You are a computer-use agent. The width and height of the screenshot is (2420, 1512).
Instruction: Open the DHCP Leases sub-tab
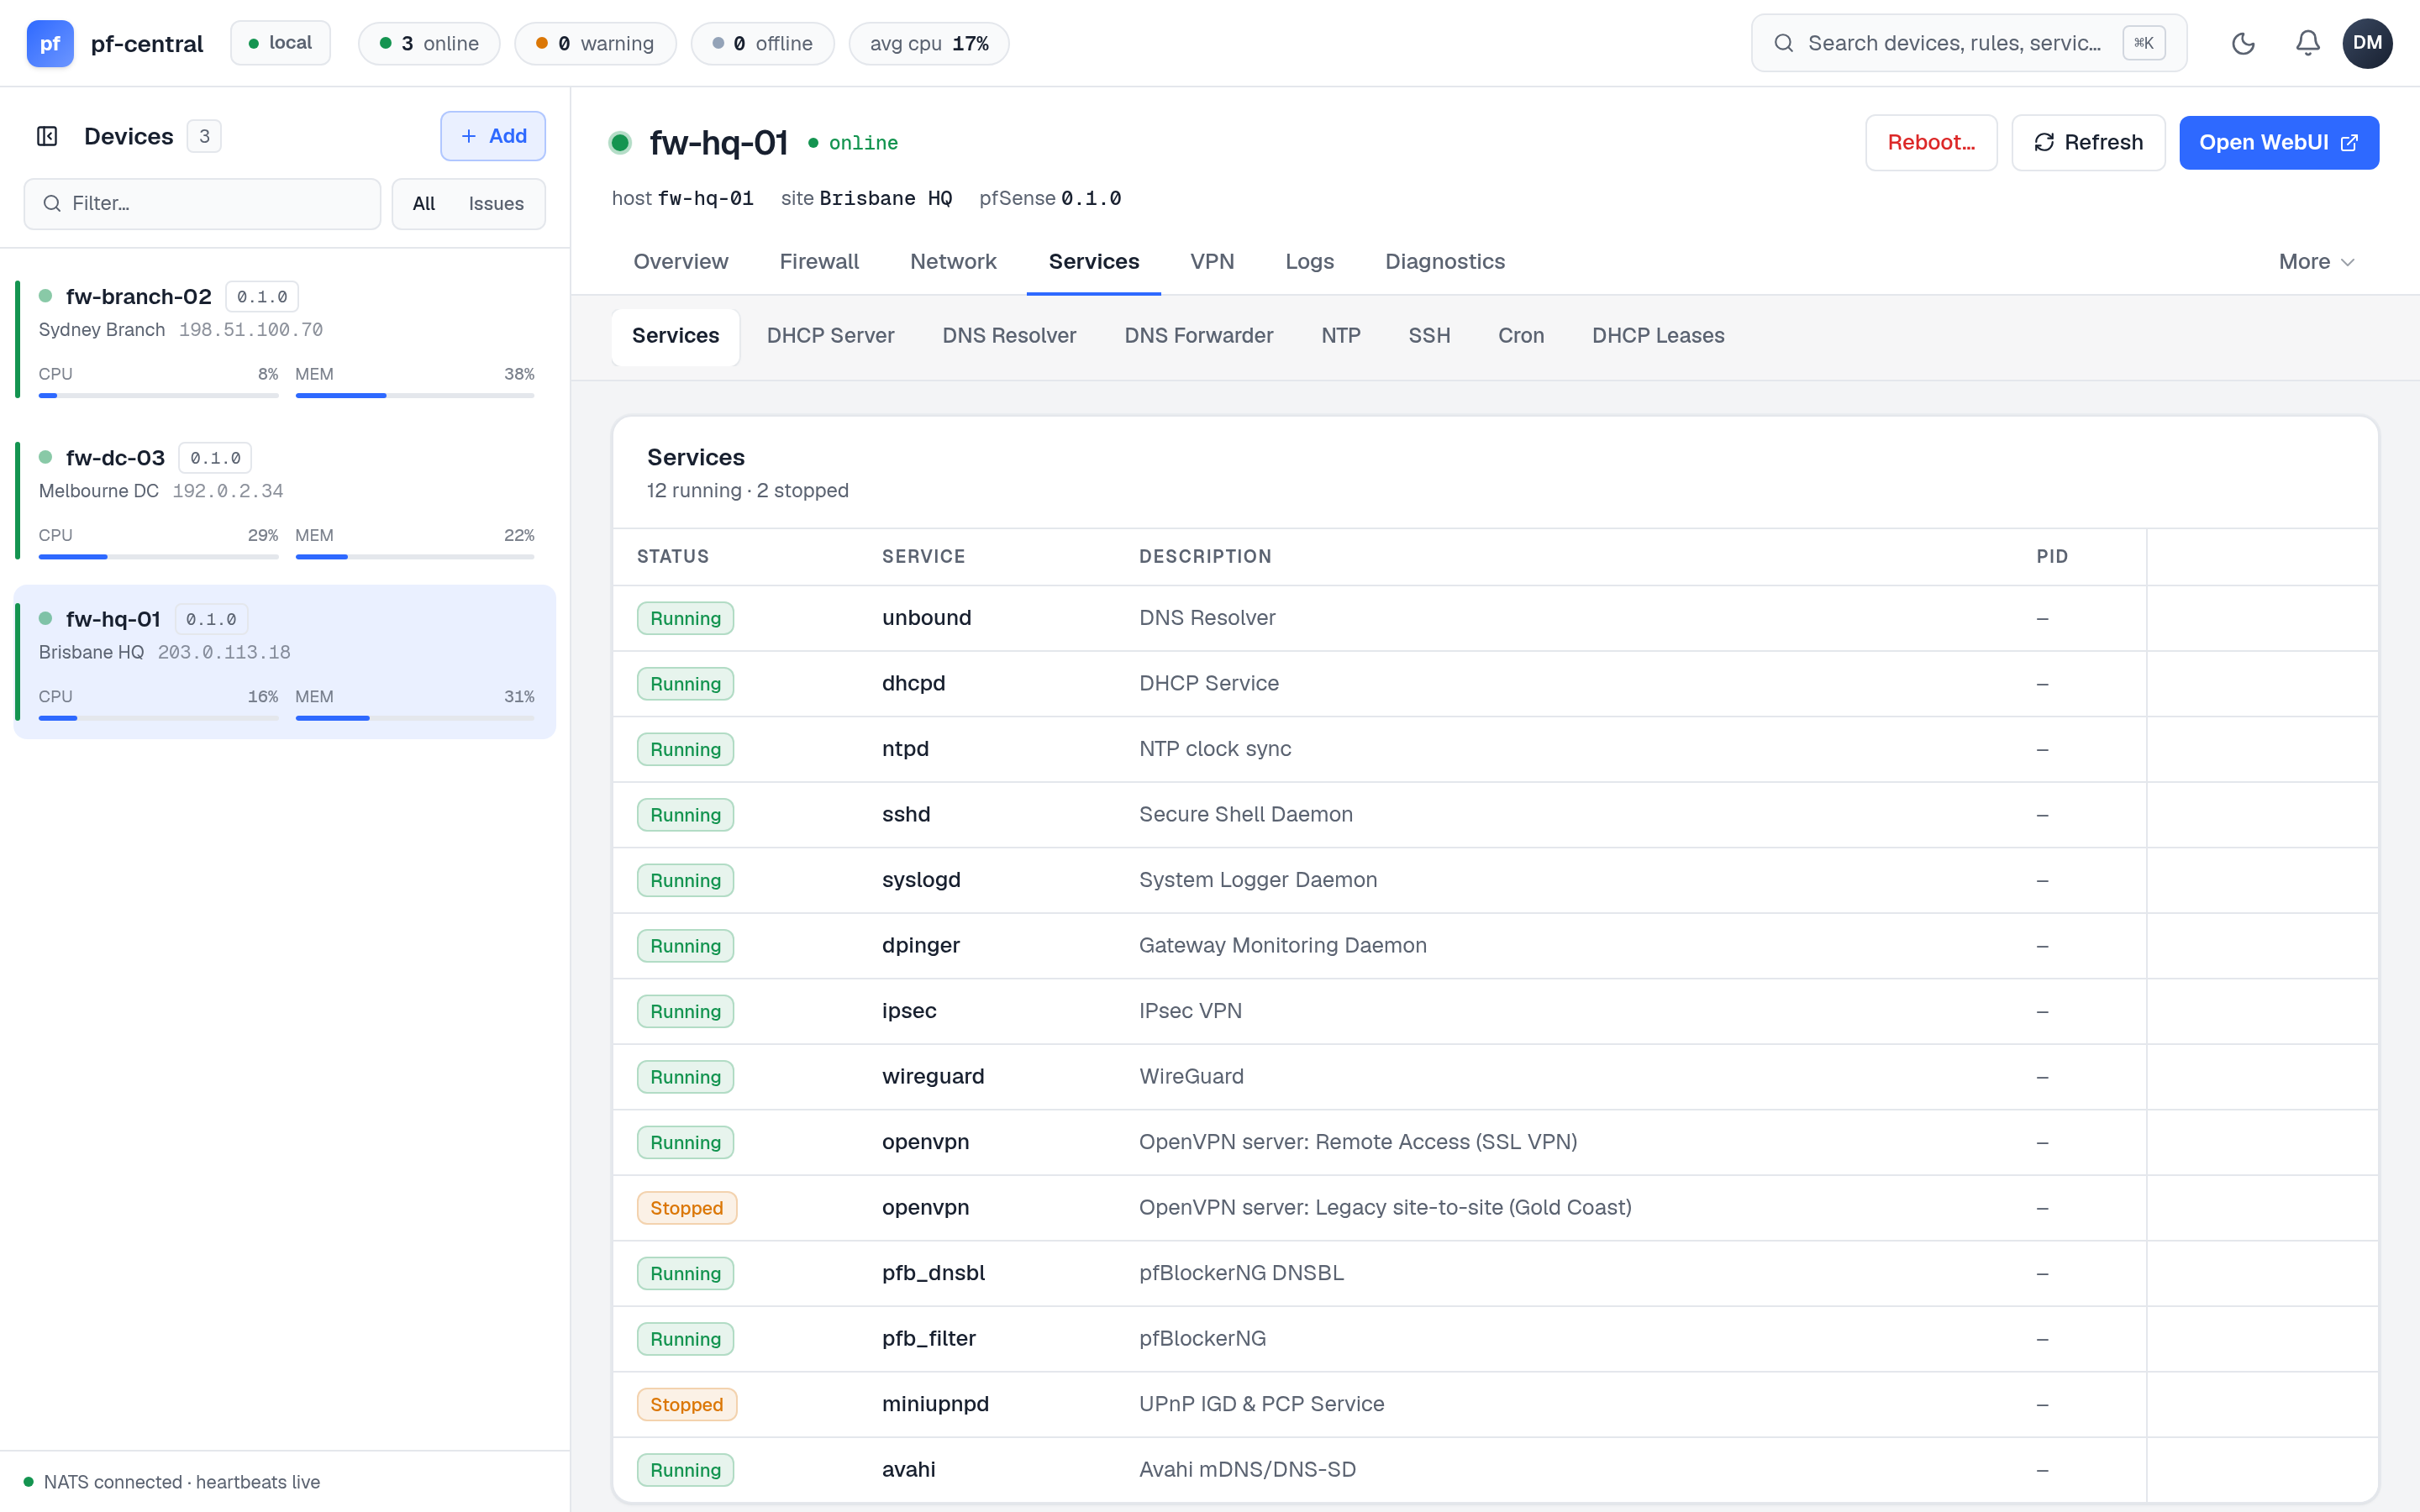(1658, 336)
